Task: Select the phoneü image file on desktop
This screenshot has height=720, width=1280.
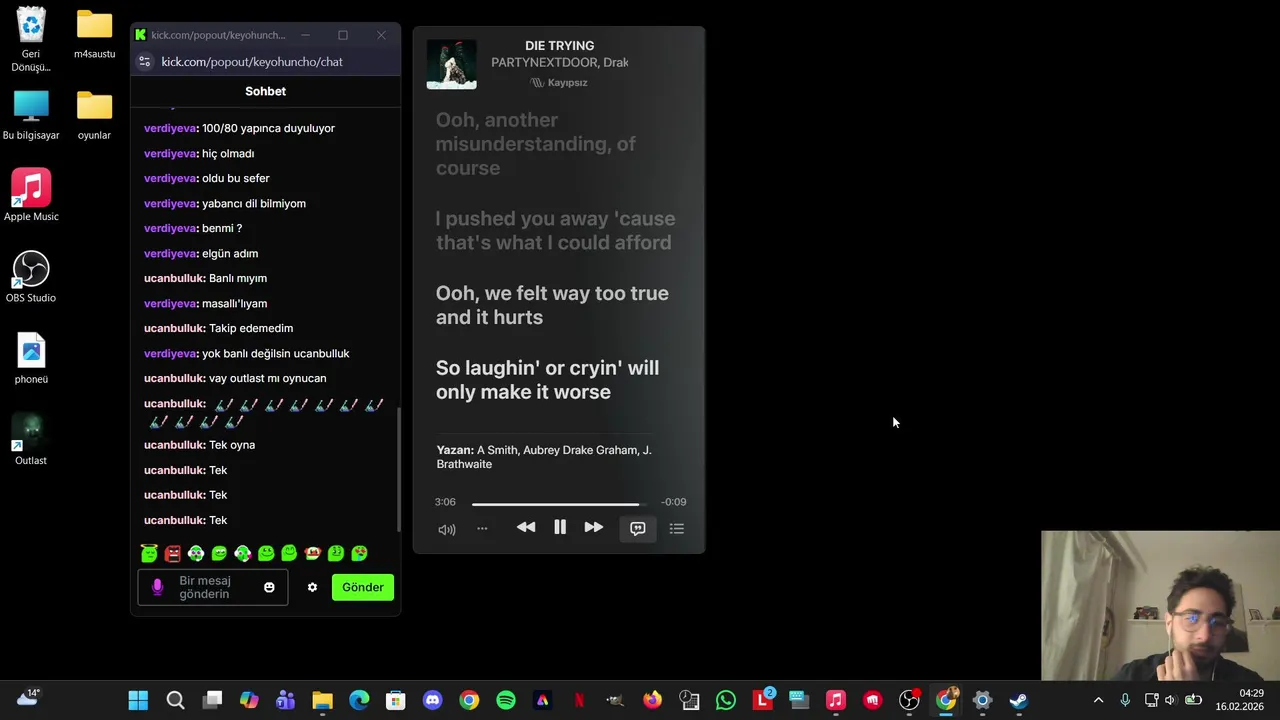Action: [31, 359]
